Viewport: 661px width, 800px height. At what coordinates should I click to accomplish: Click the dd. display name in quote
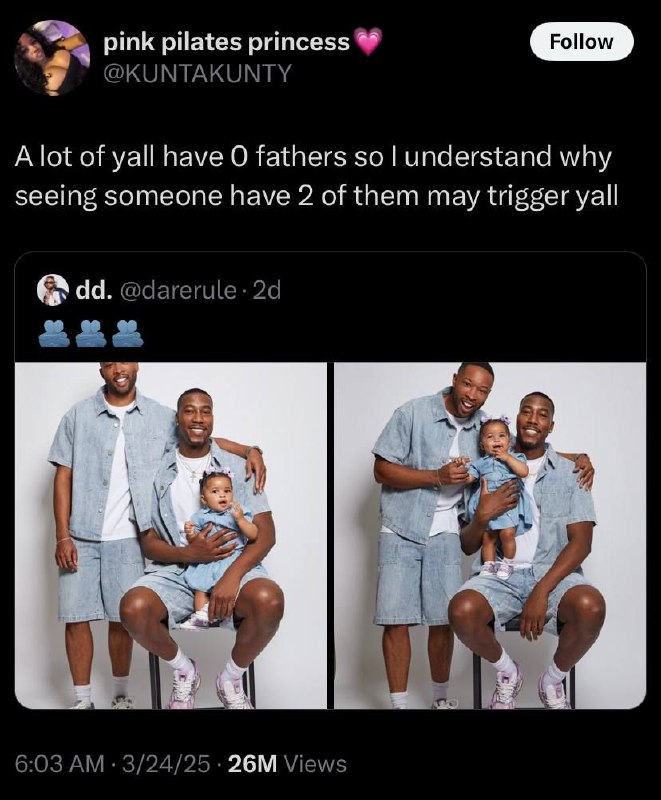click(x=94, y=290)
